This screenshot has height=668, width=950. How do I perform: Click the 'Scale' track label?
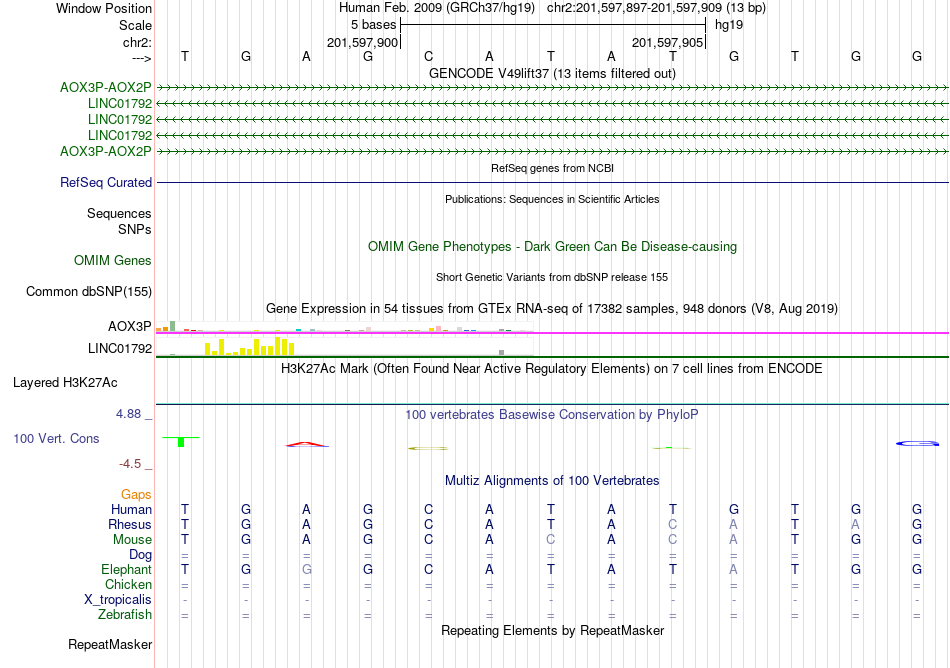[135, 25]
